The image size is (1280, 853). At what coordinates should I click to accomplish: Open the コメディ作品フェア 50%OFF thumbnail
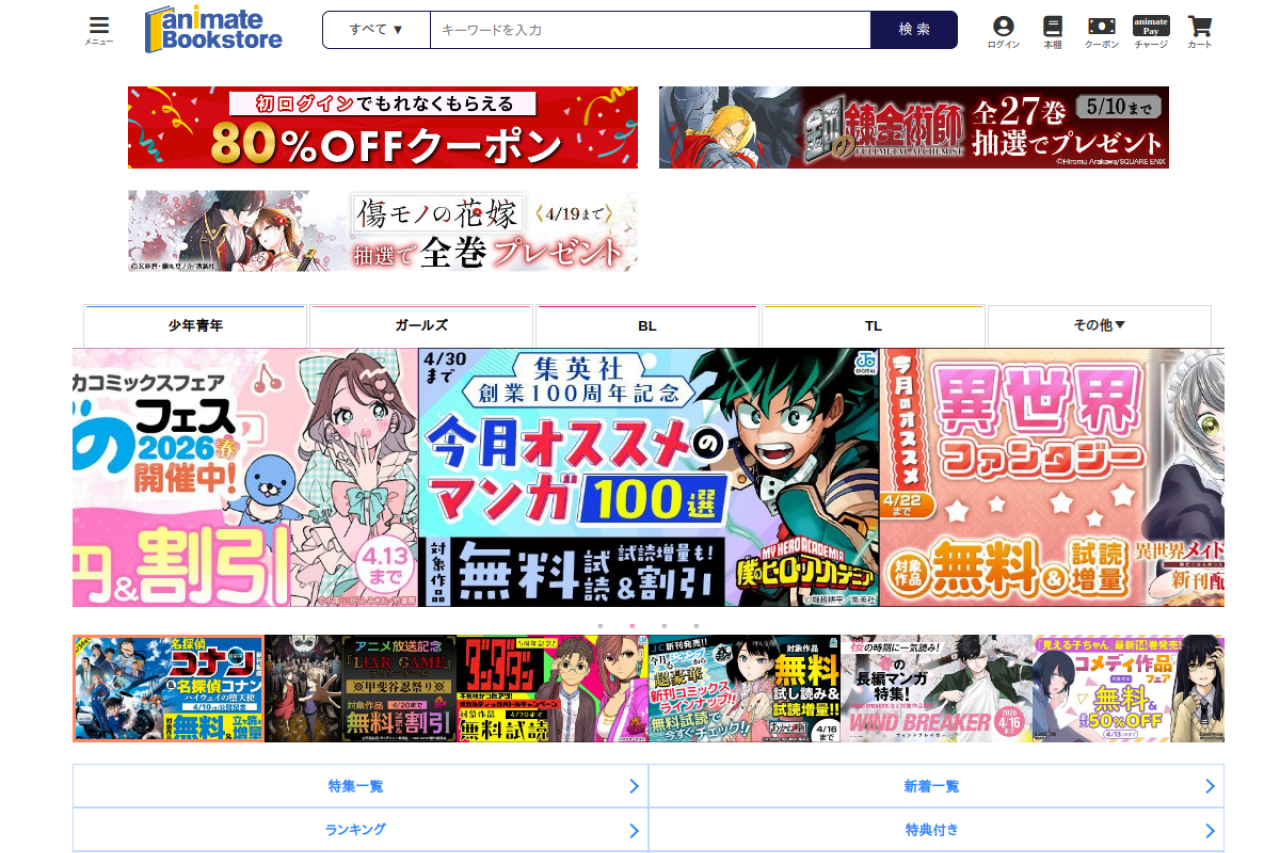click(1128, 688)
